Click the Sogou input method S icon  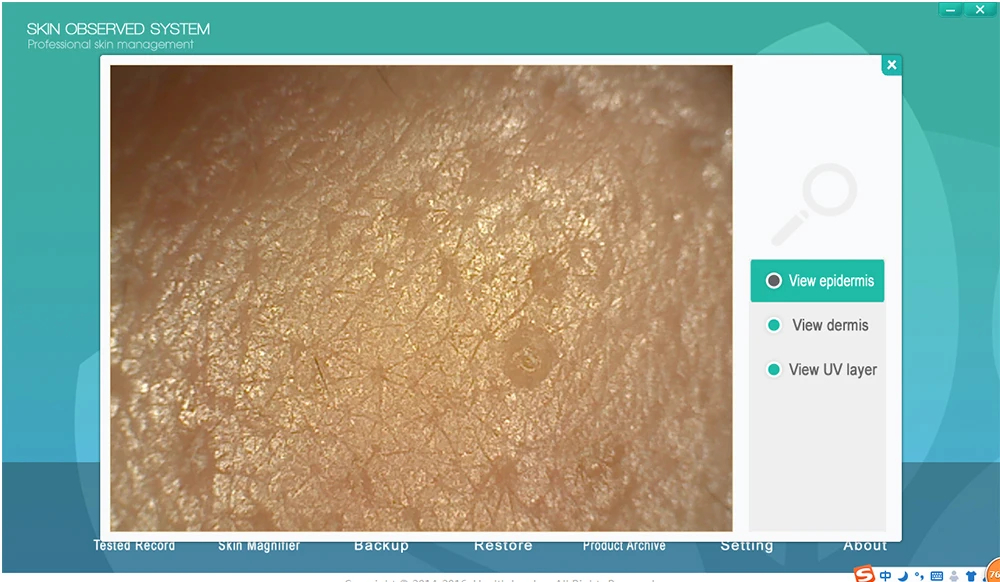click(x=864, y=574)
